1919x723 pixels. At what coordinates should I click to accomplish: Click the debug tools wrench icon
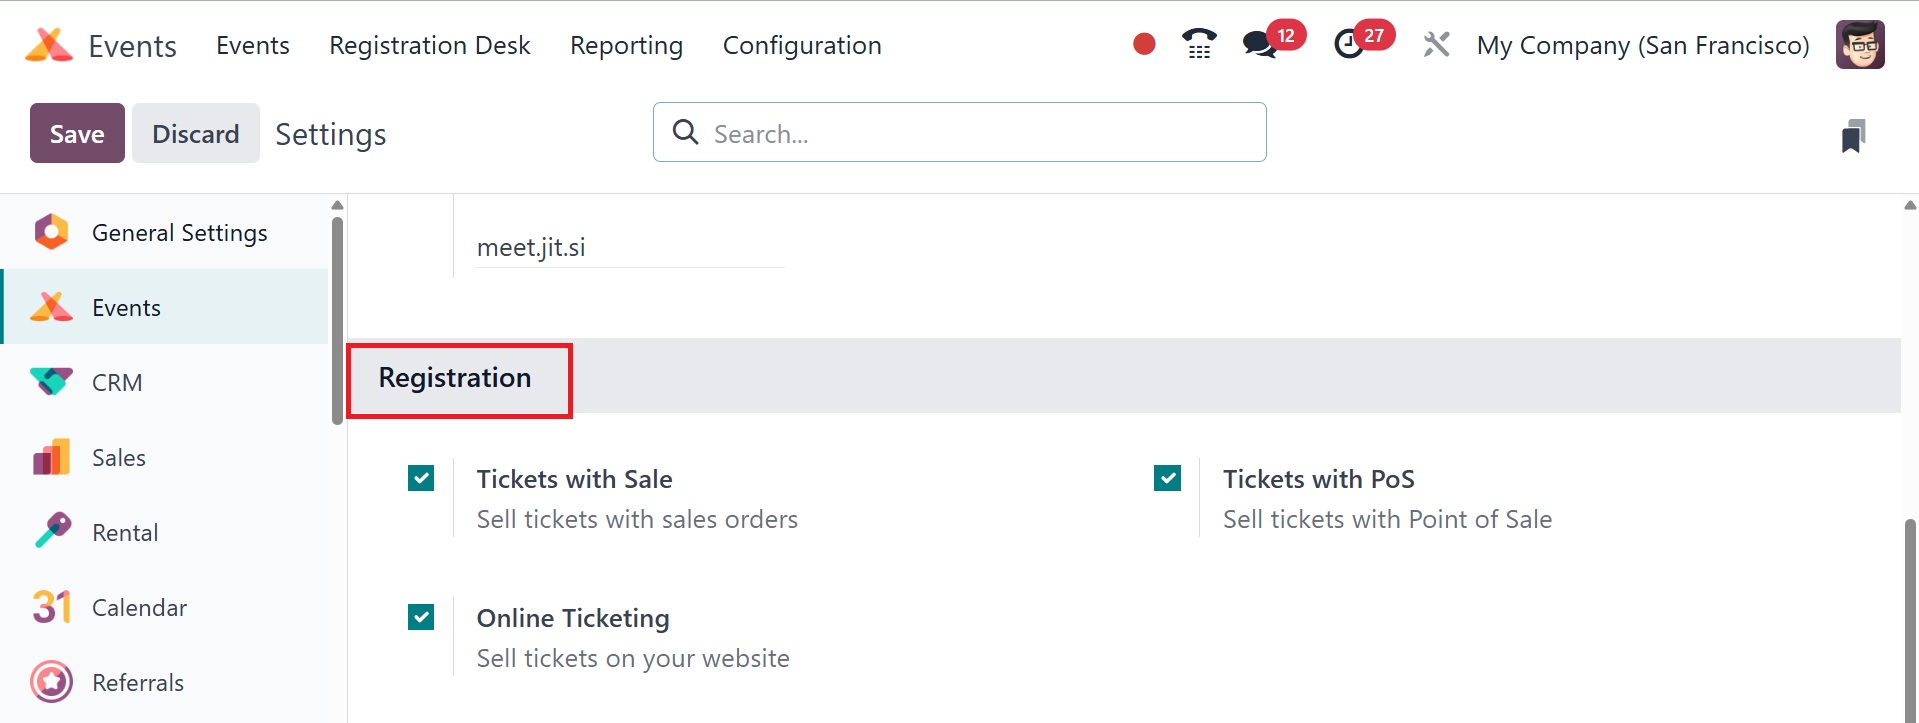[x=1436, y=45]
